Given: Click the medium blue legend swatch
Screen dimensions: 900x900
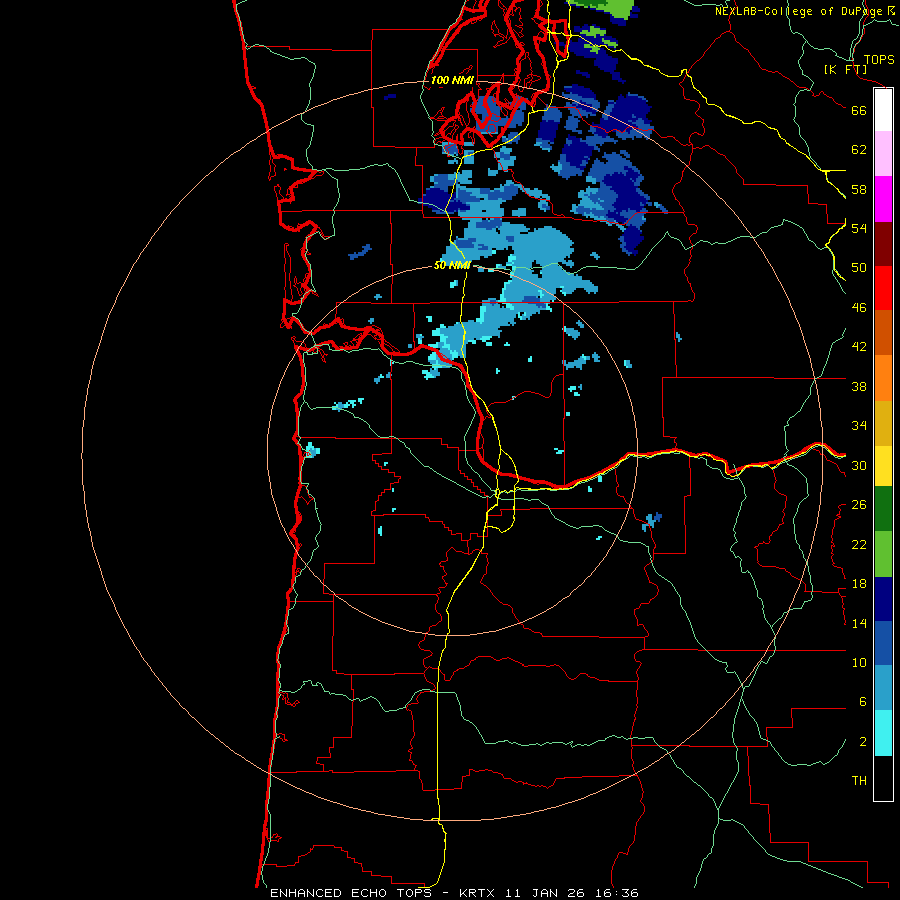Looking at the screenshot, I should click(x=883, y=644).
